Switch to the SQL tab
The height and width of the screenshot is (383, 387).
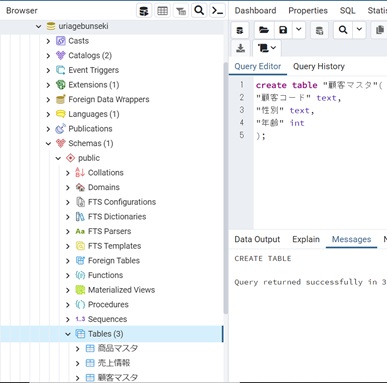348,11
